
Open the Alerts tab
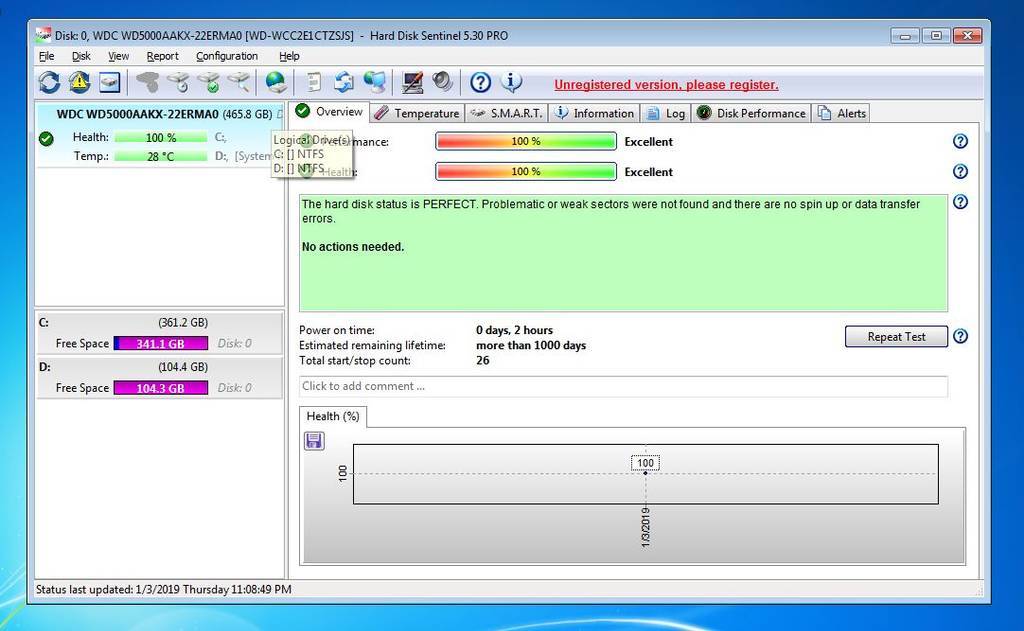coord(842,113)
